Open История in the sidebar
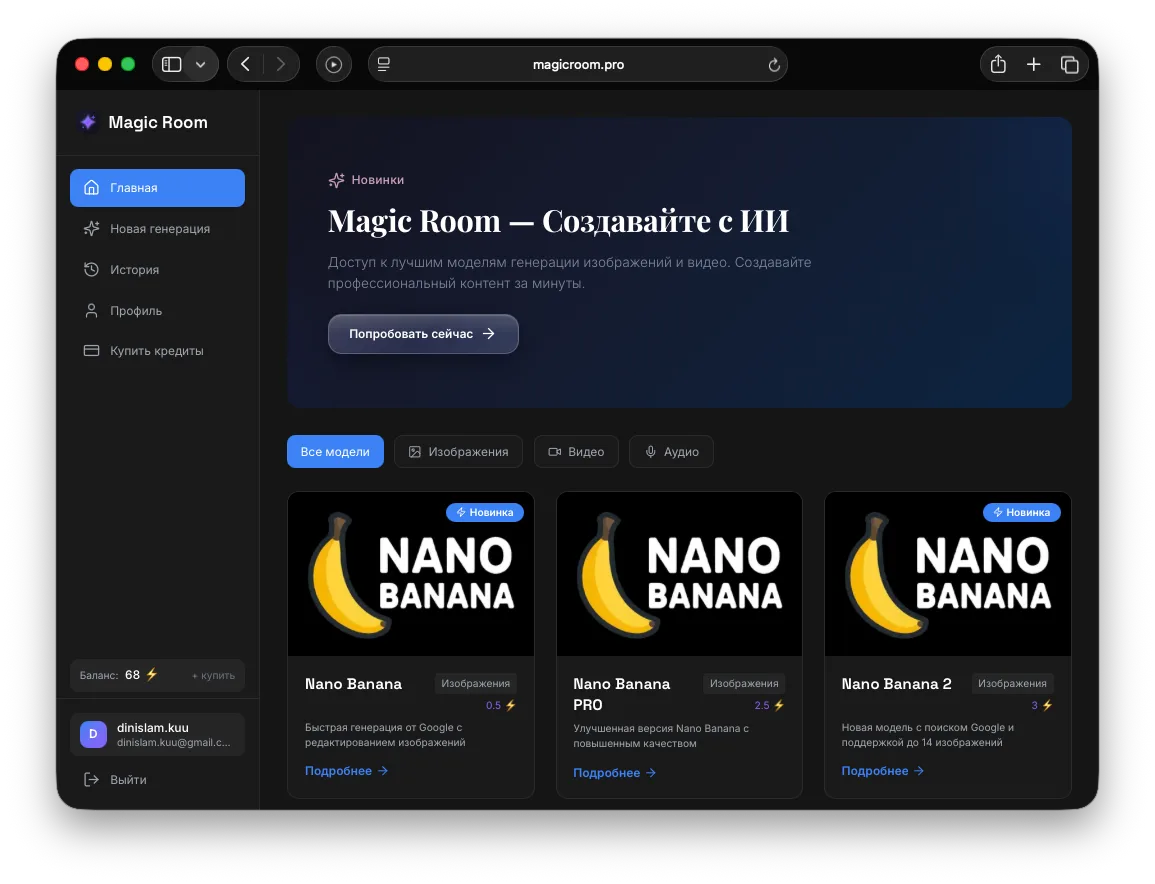1155x884 pixels. 157,270
